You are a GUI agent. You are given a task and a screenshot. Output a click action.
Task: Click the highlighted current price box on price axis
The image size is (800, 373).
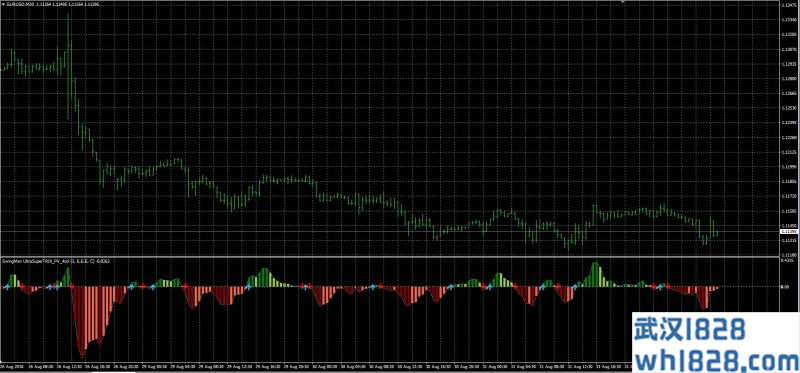[x=789, y=232]
